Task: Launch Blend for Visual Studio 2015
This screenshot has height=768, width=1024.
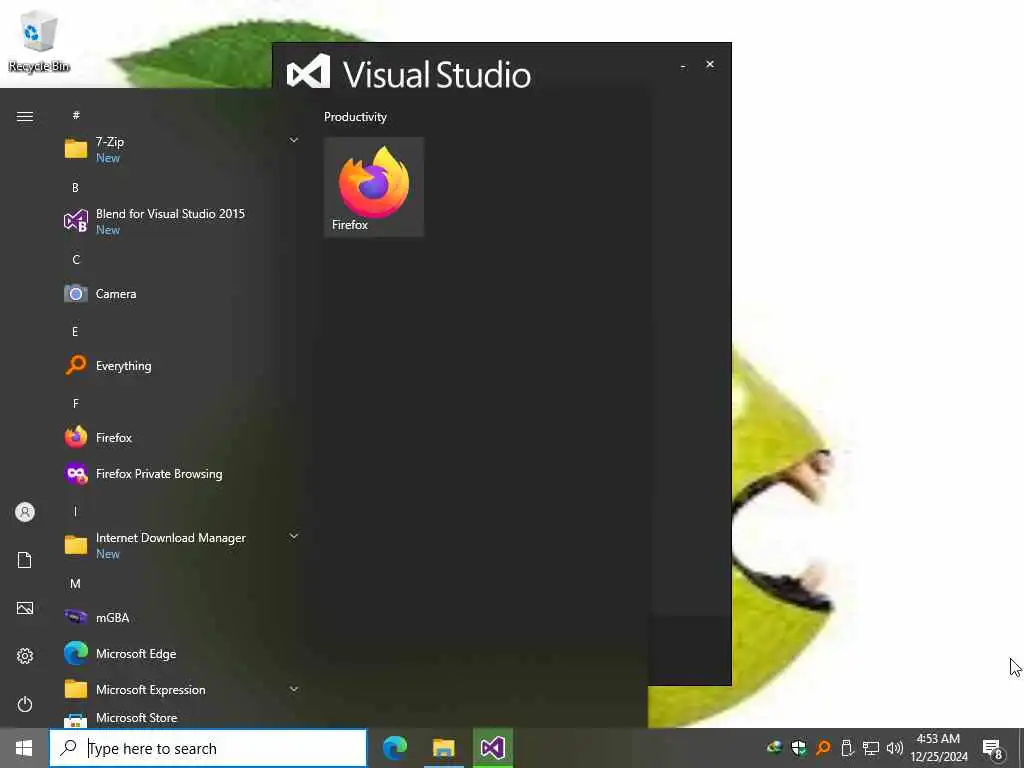Action: pyautogui.click(x=181, y=221)
